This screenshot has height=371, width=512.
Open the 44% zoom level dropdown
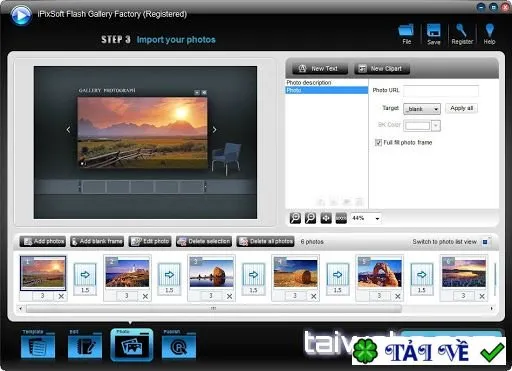(x=366, y=218)
